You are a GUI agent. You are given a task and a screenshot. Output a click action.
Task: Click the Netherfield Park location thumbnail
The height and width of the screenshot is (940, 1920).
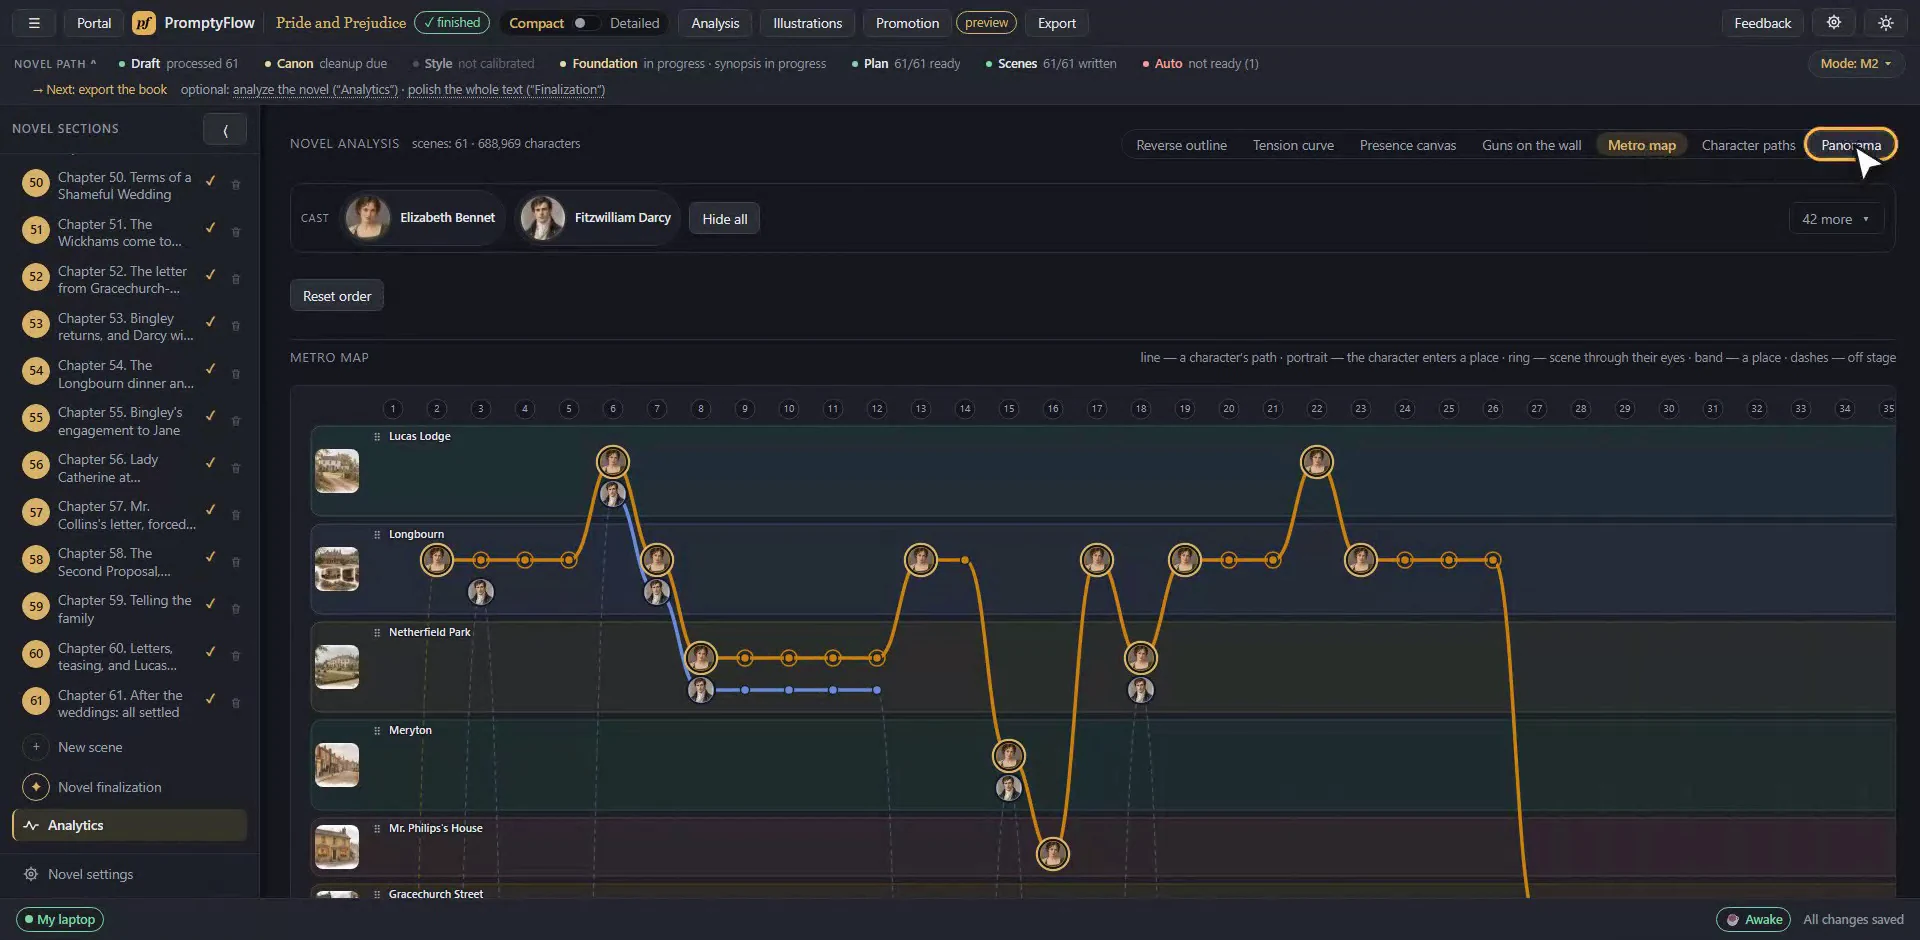click(x=337, y=667)
